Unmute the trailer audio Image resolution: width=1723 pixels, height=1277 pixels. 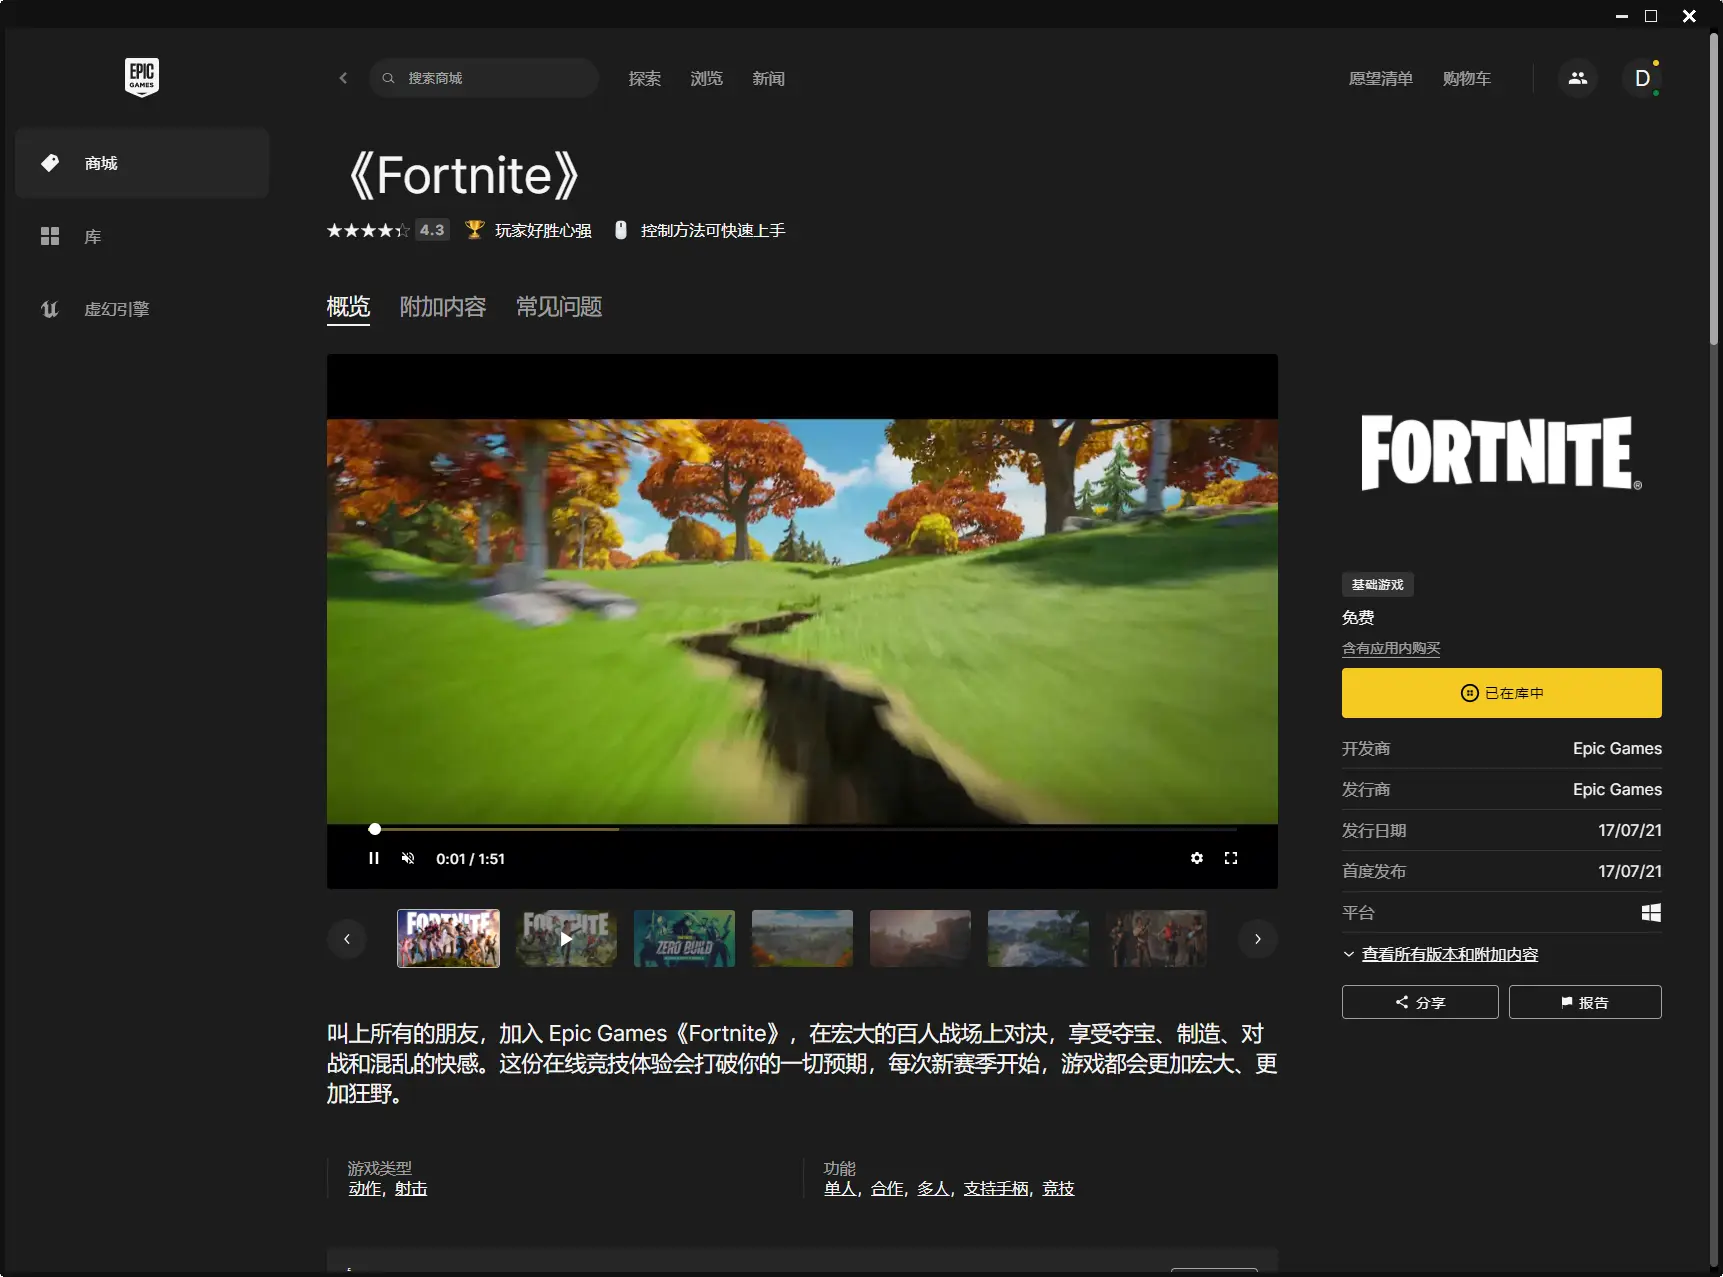click(x=408, y=858)
